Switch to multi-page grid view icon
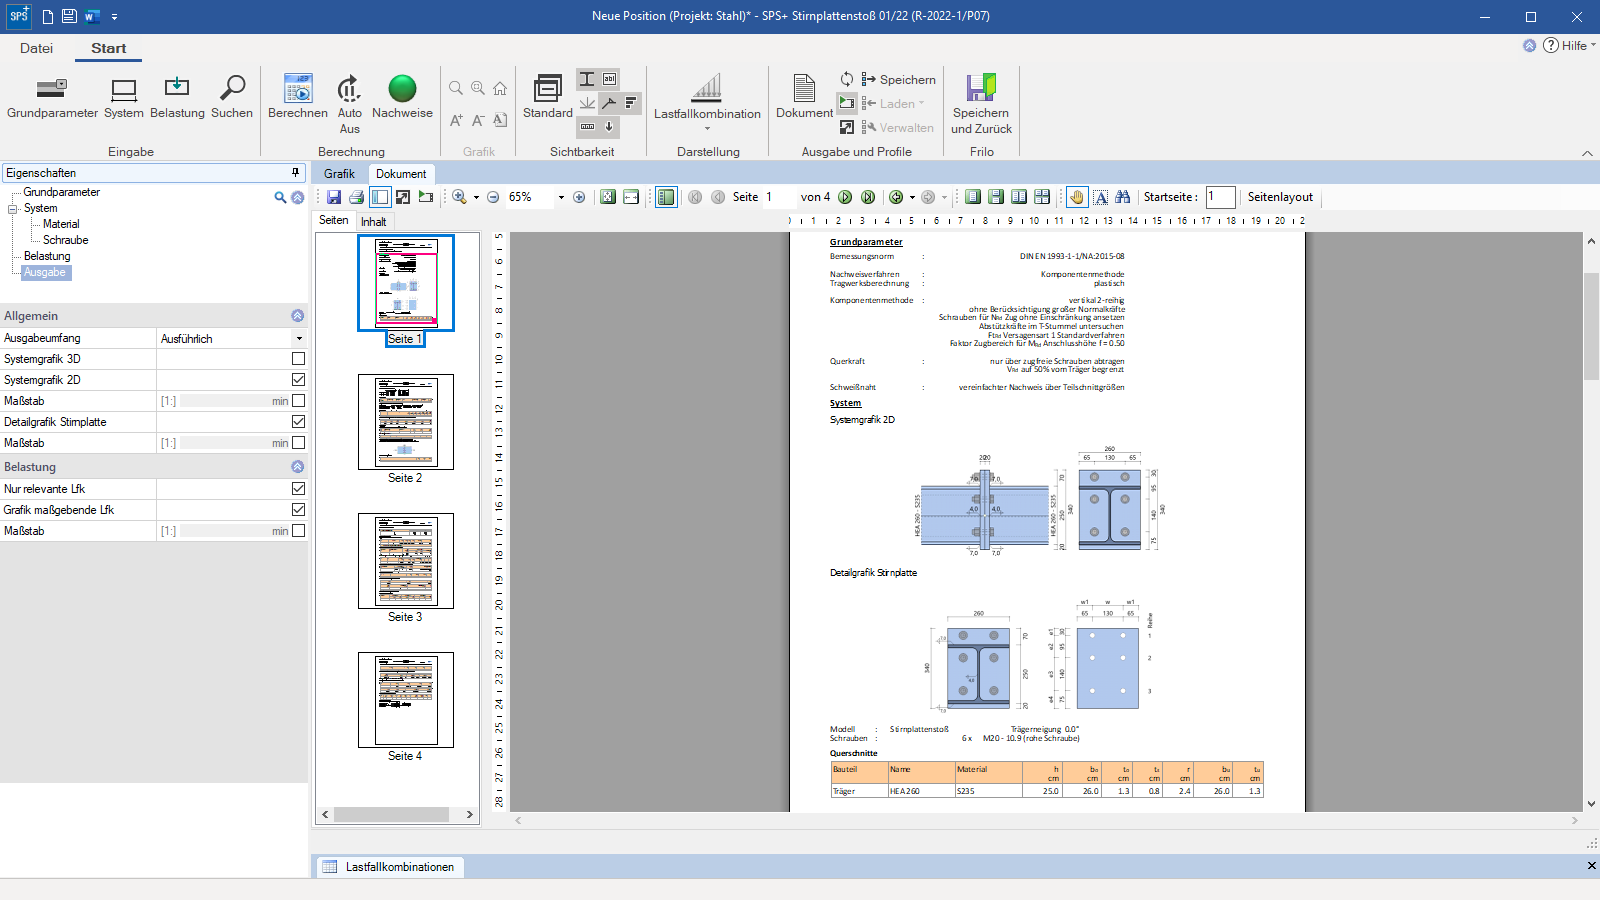1600x900 pixels. click(x=1042, y=197)
